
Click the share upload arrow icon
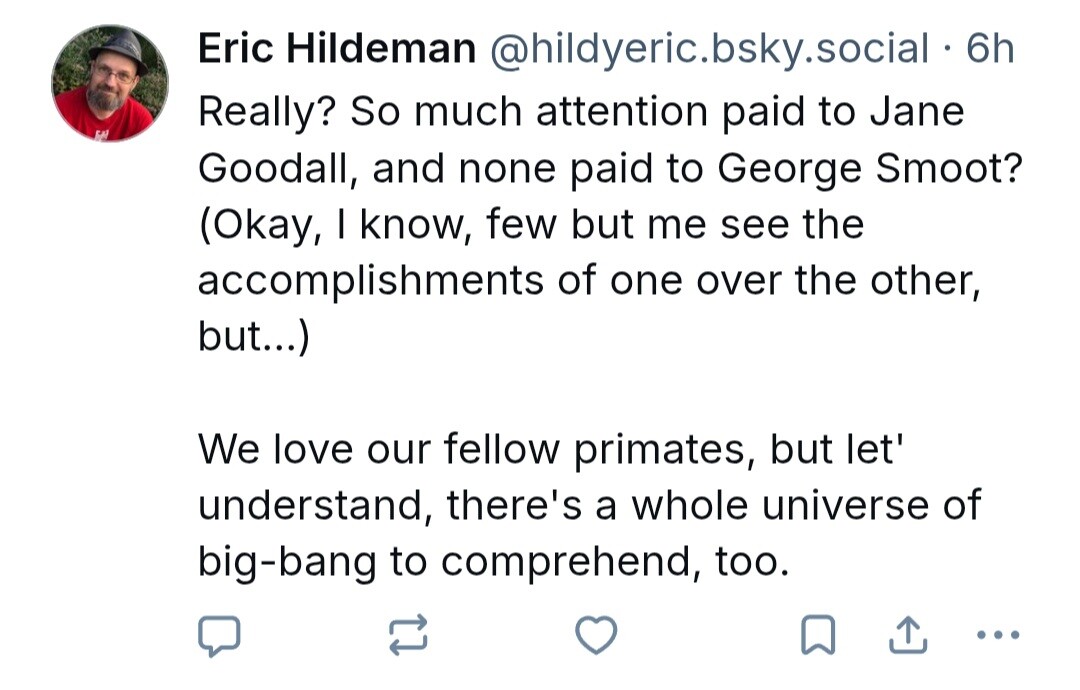(905, 635)
